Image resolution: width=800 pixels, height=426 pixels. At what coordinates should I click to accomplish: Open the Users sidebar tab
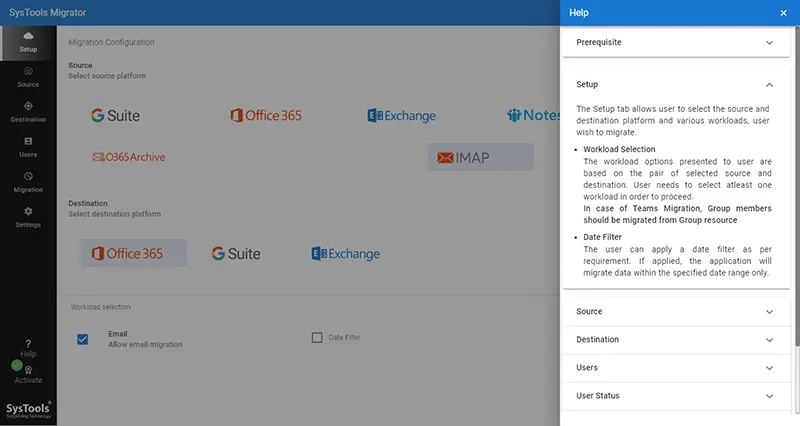pyautogui.click(x=28, y=147)
